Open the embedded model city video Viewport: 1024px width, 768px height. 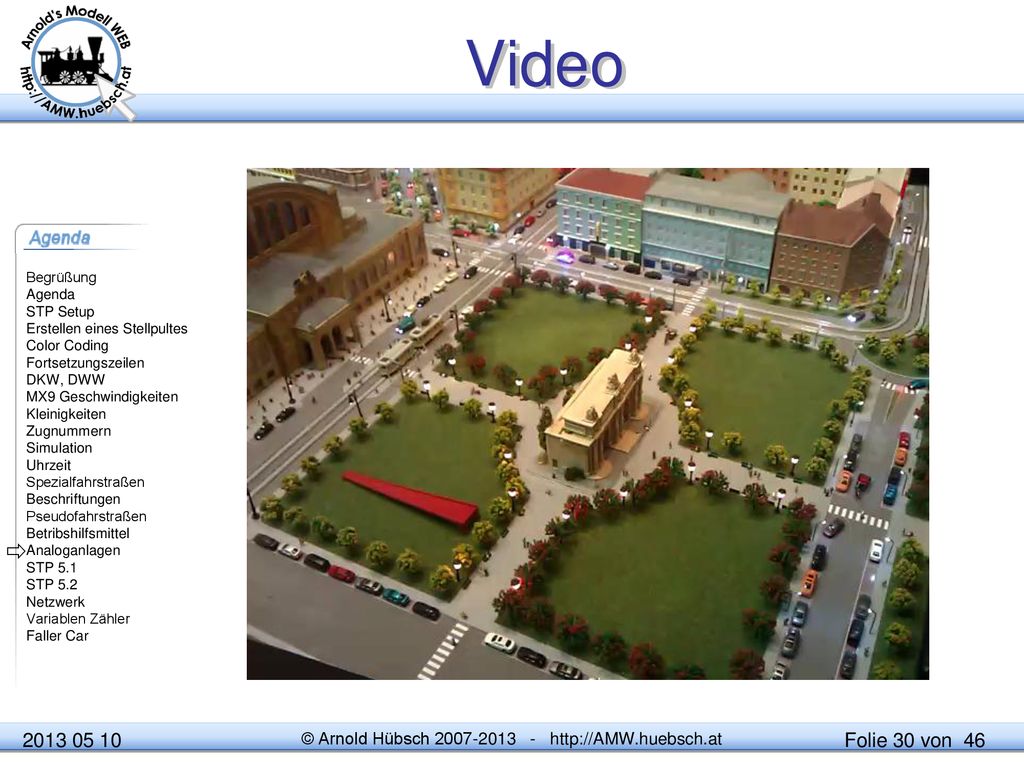point(588,424)
